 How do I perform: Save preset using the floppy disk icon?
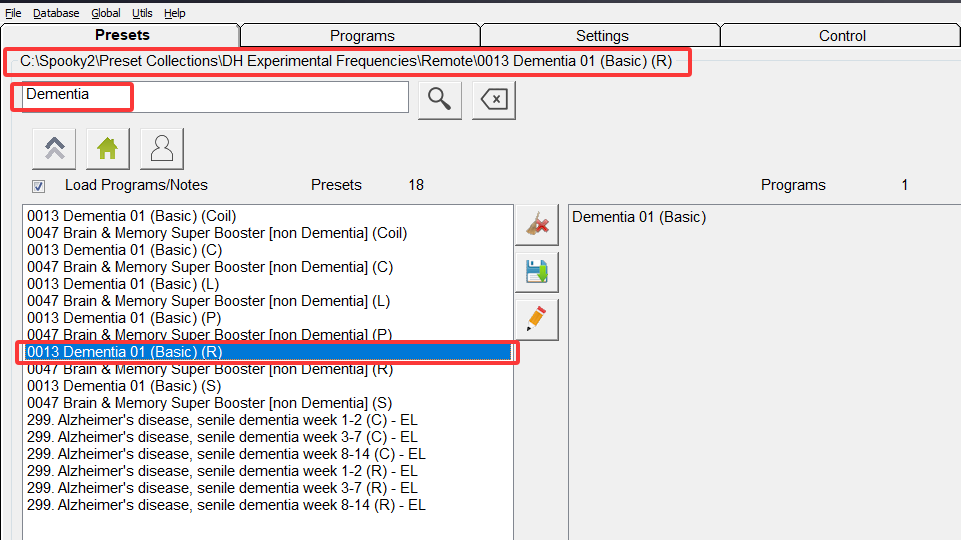(536, 272)
